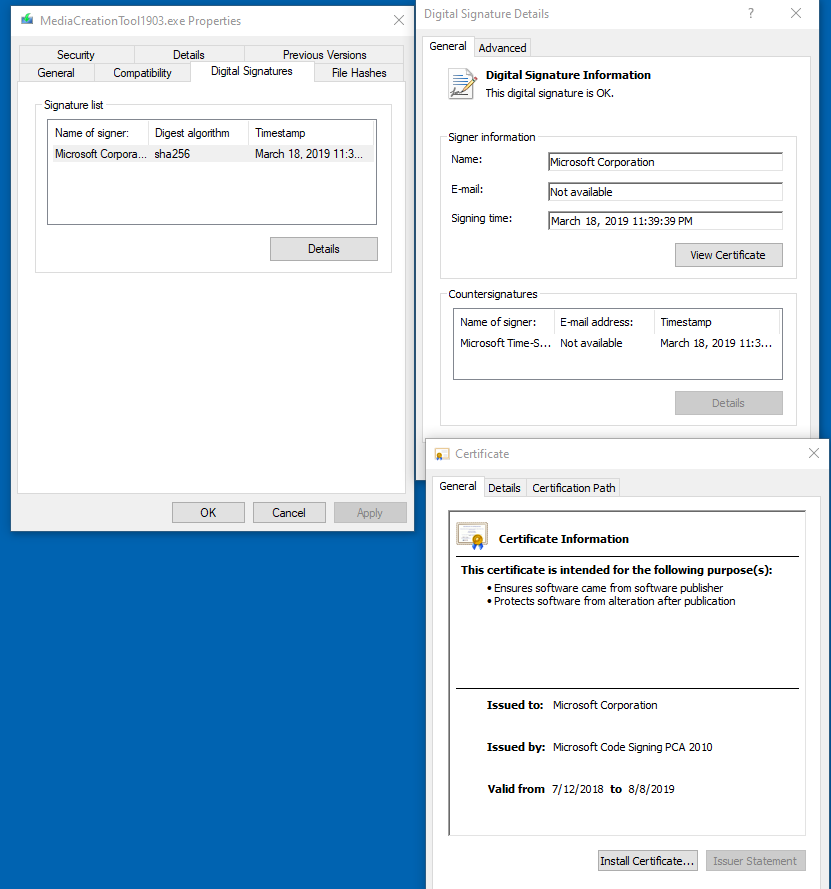The width and height of the screenshot is (831, 889).
Task: Click the Apply button in Properties
Action: [x=370, y=513]
